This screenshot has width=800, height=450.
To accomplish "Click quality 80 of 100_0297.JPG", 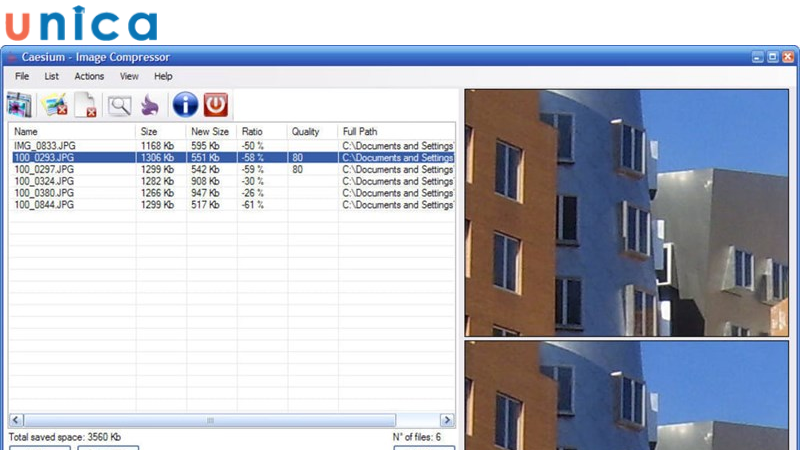I will coord(297,169).
